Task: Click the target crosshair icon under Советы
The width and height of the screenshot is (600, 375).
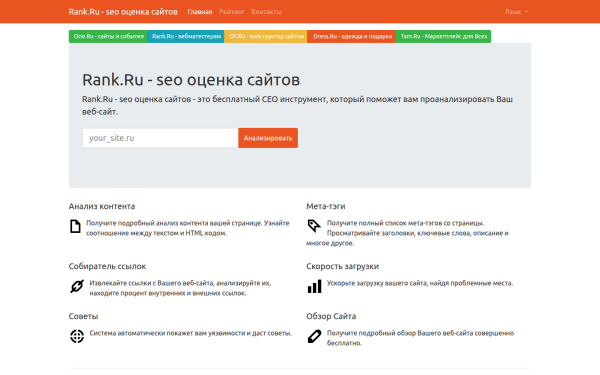Action: click(77, 336)
